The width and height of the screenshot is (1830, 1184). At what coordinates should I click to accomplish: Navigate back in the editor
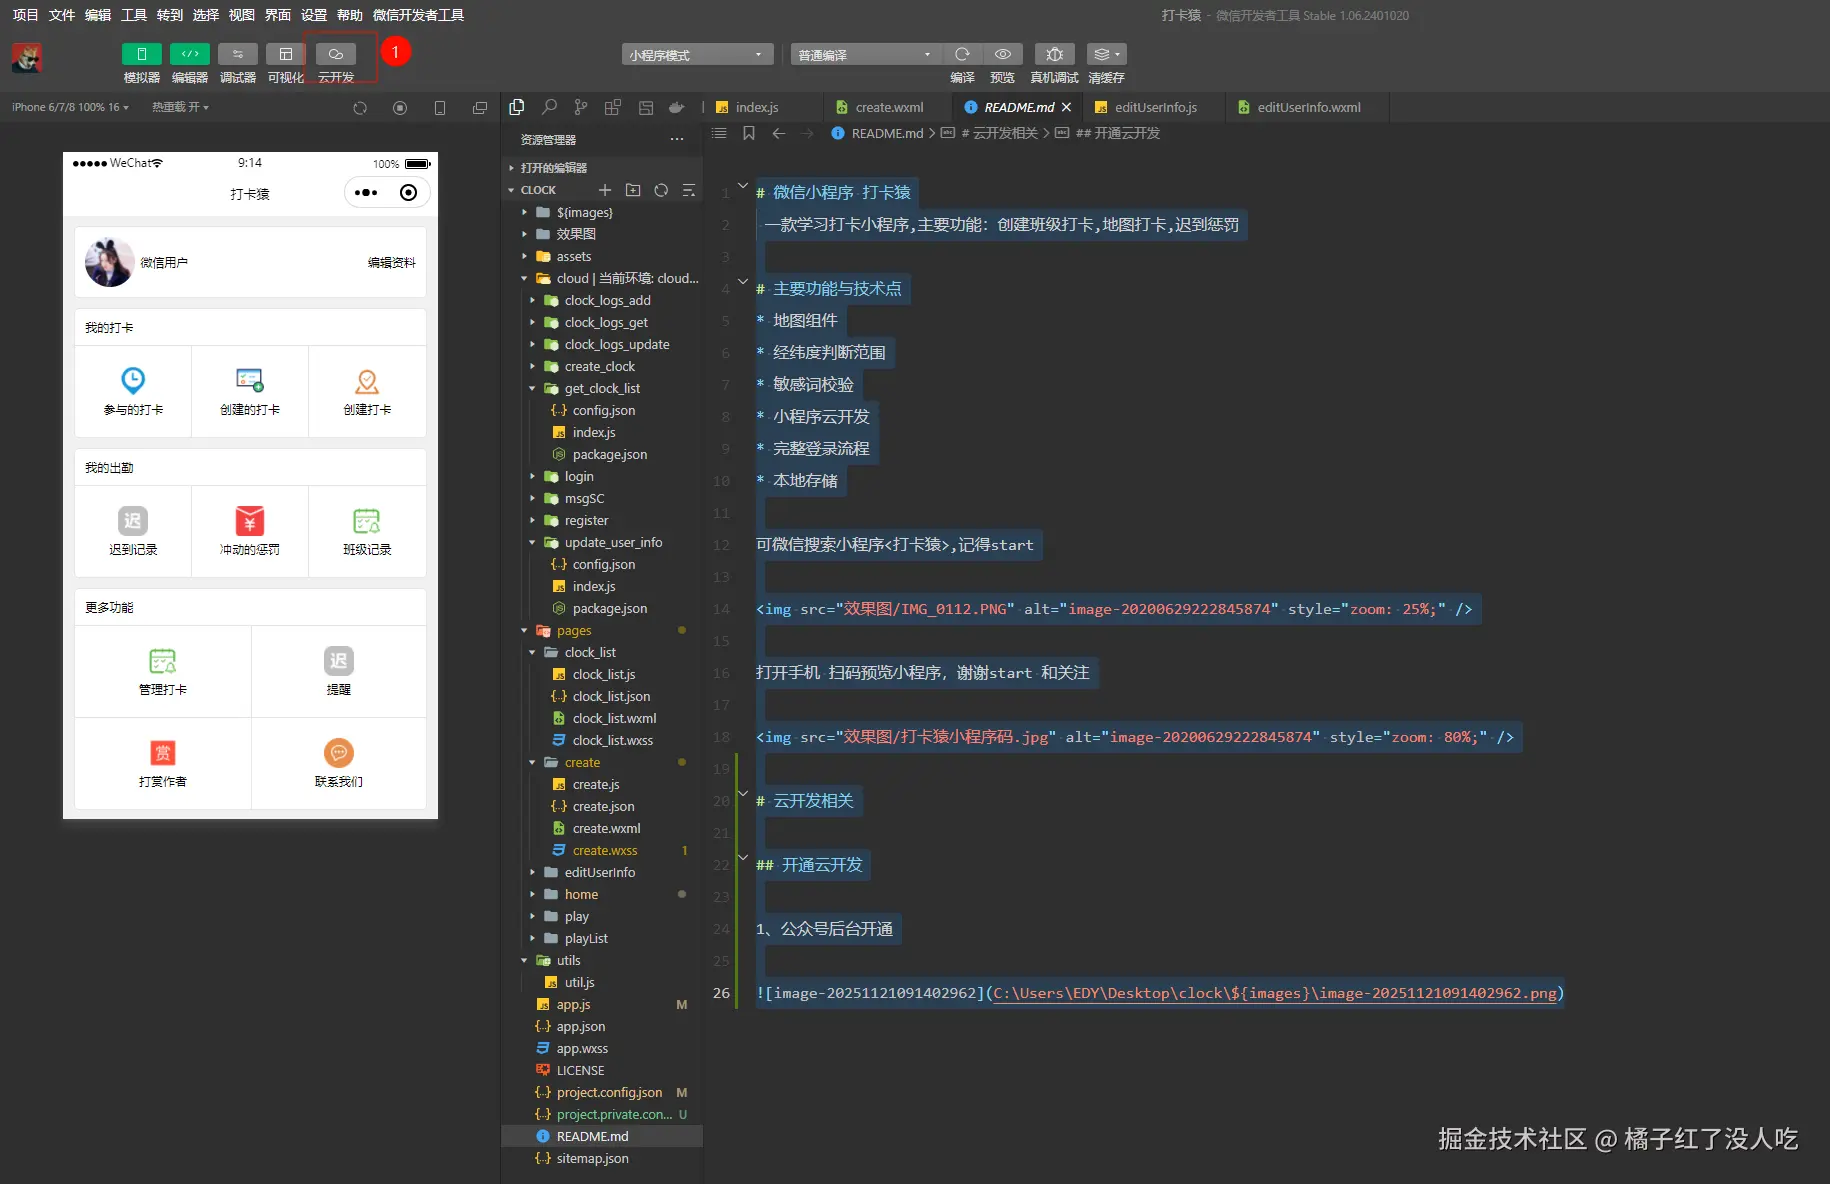(x=779, y=133)
